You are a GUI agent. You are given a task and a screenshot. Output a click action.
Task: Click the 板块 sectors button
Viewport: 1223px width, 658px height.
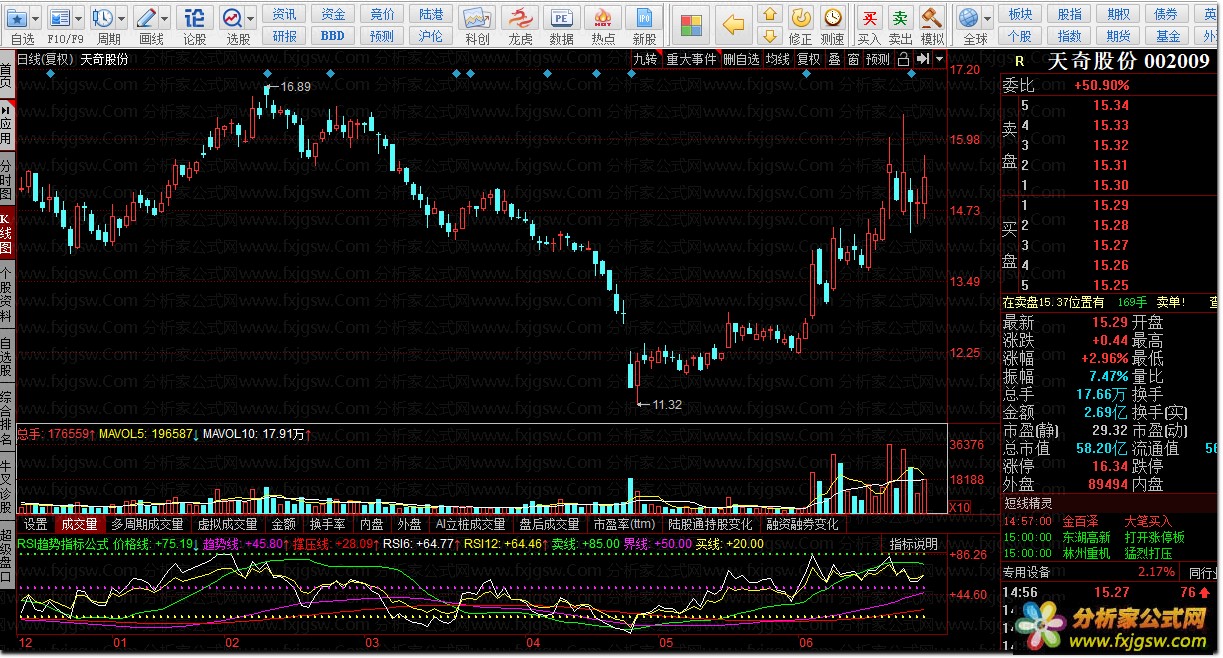[x=1020, y=14]
